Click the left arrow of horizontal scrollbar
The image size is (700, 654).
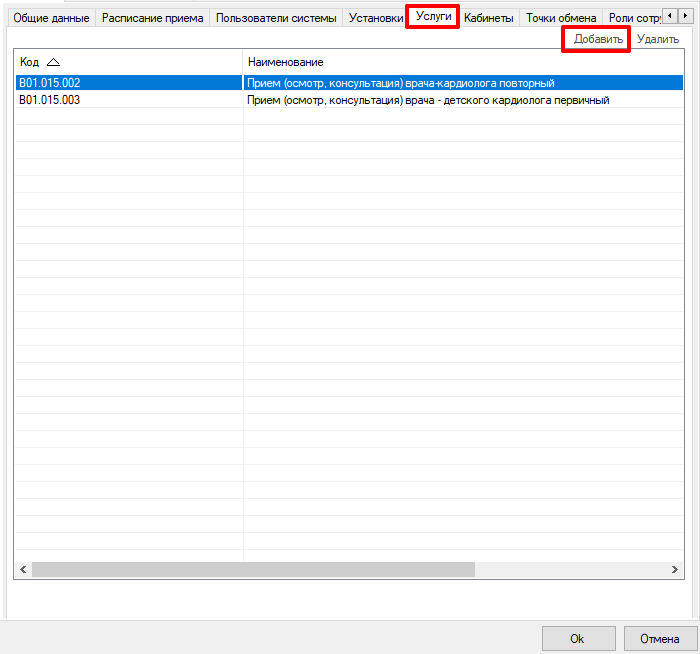[x=22, y=569]
